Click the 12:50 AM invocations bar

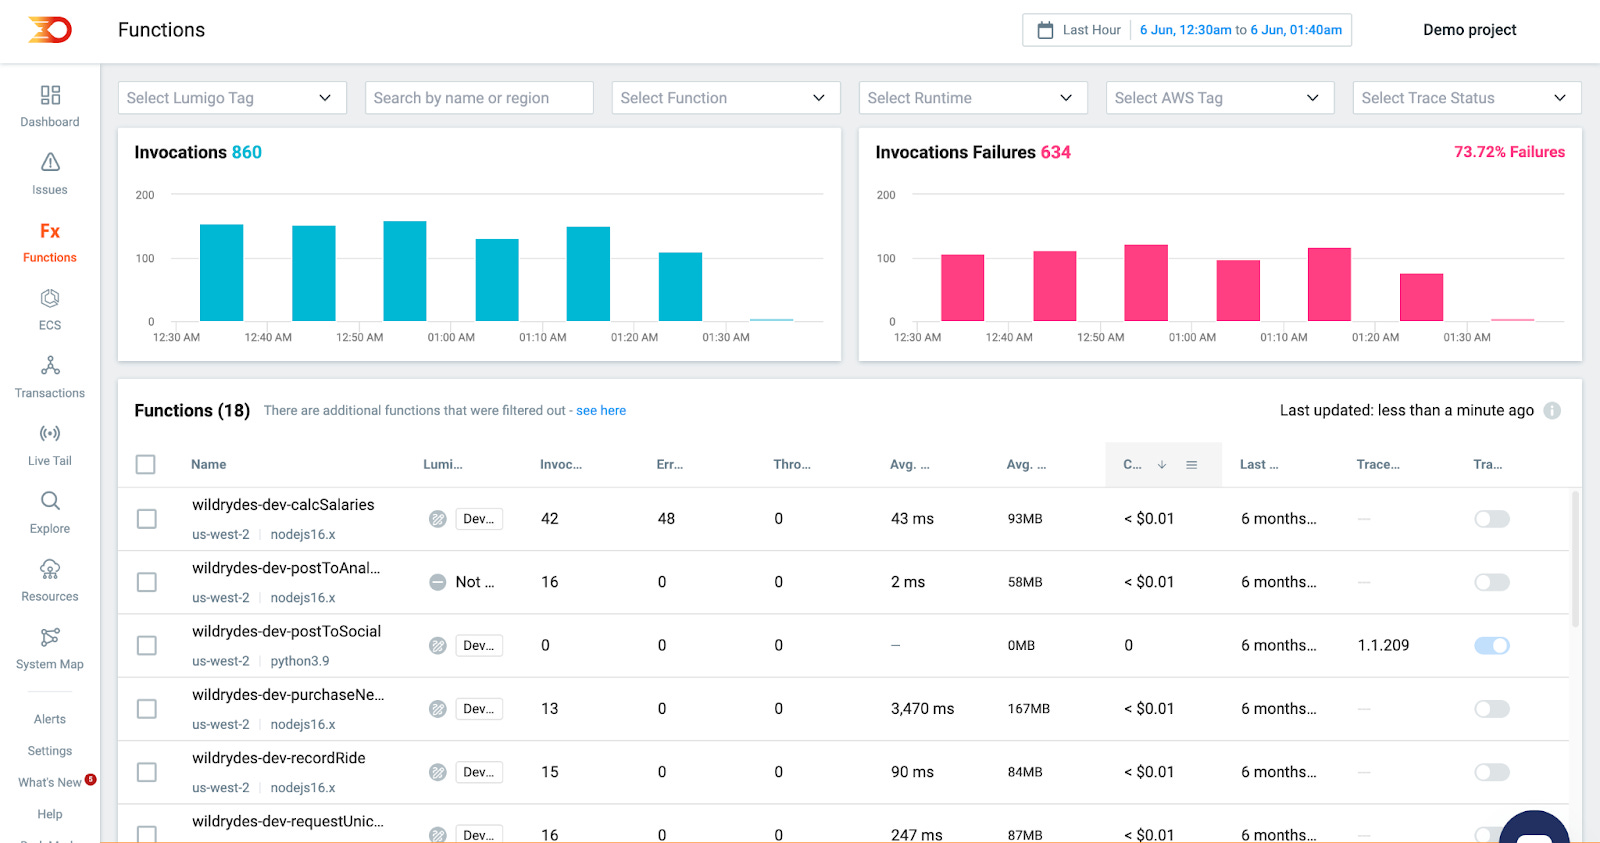(405, 271)
